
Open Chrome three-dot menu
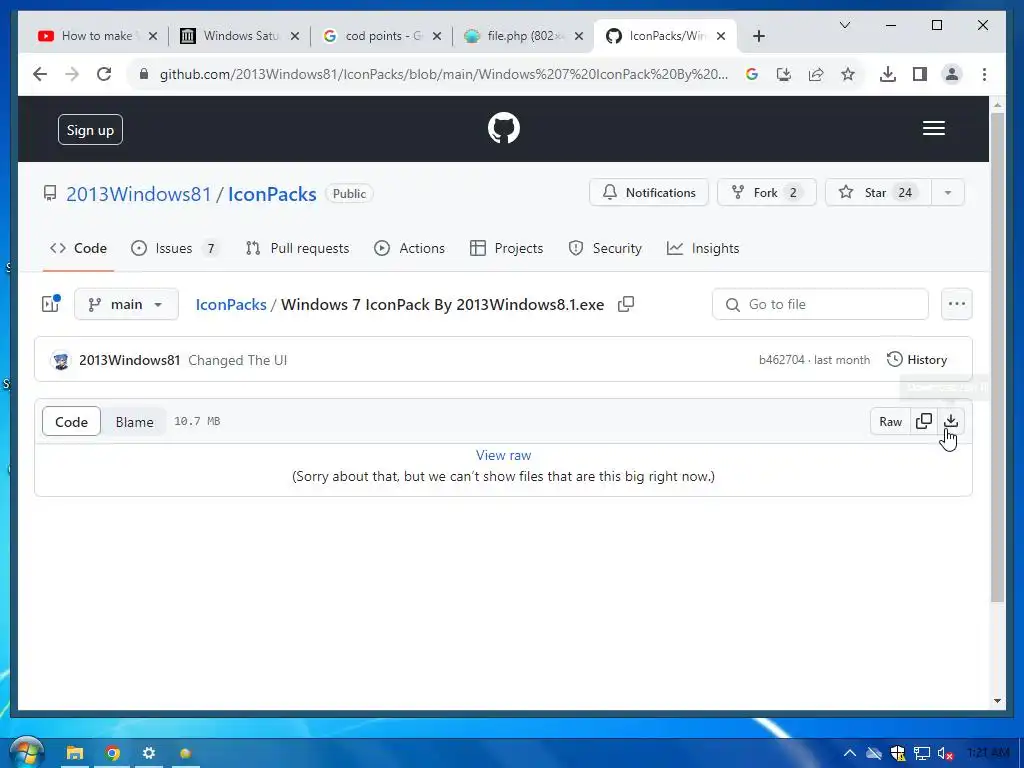click(984, 74)
